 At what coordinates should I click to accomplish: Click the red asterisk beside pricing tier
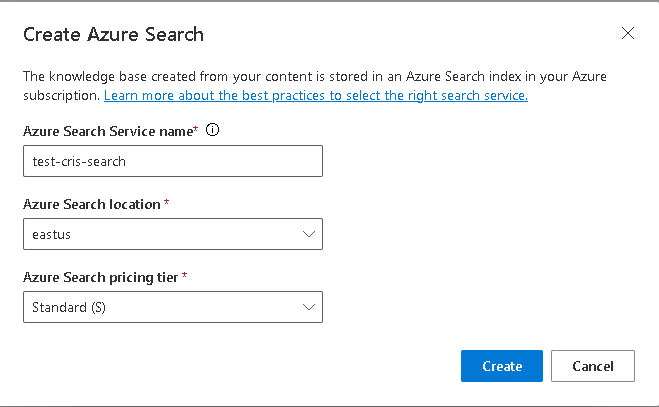[185, 277]
